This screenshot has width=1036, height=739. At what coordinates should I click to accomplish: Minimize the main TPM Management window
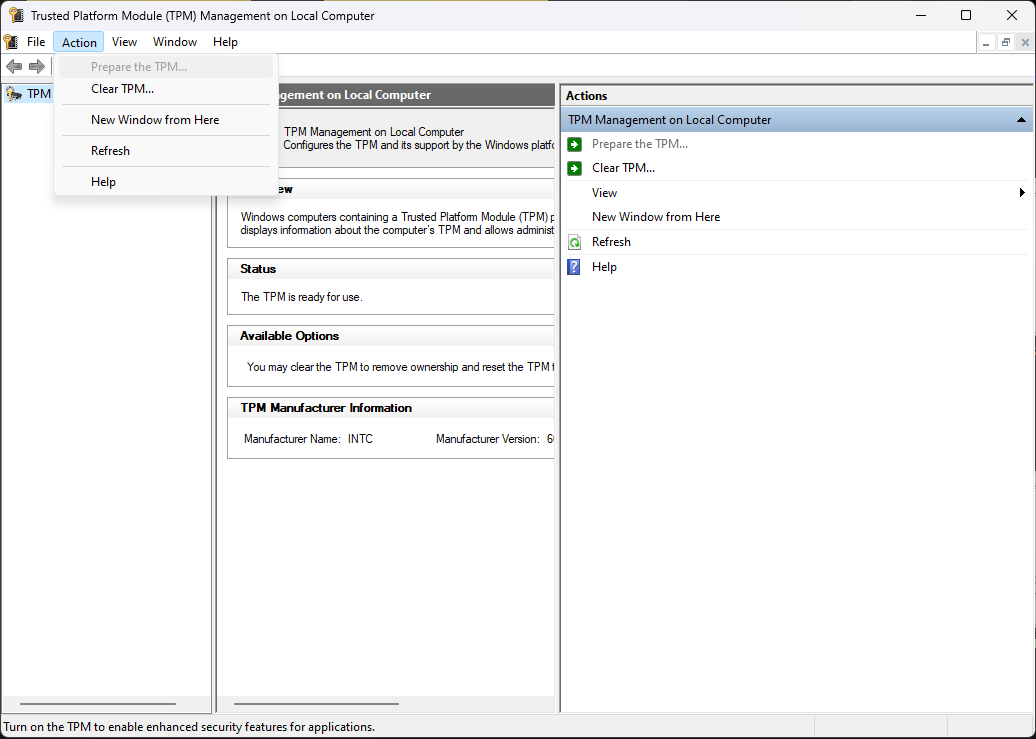pyautogui.click(x=920, y=15)
